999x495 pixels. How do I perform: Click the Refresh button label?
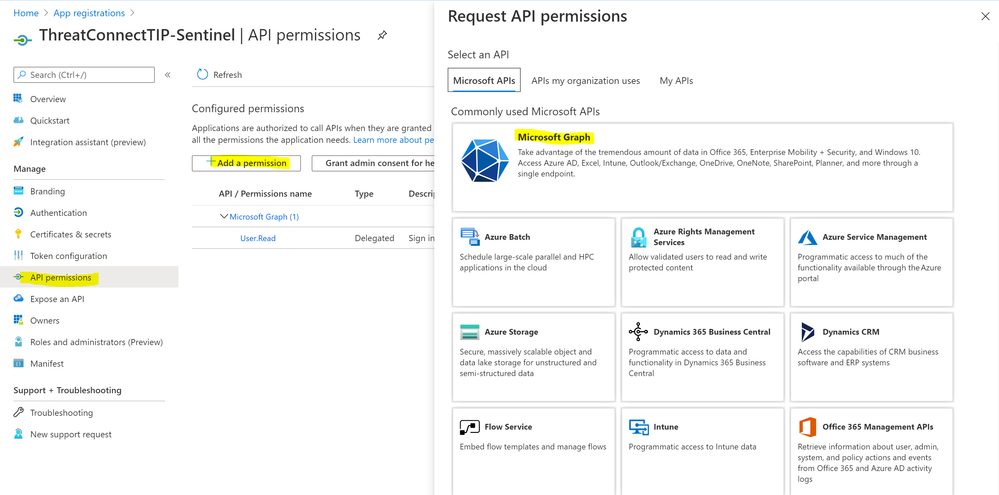(227, 75)
